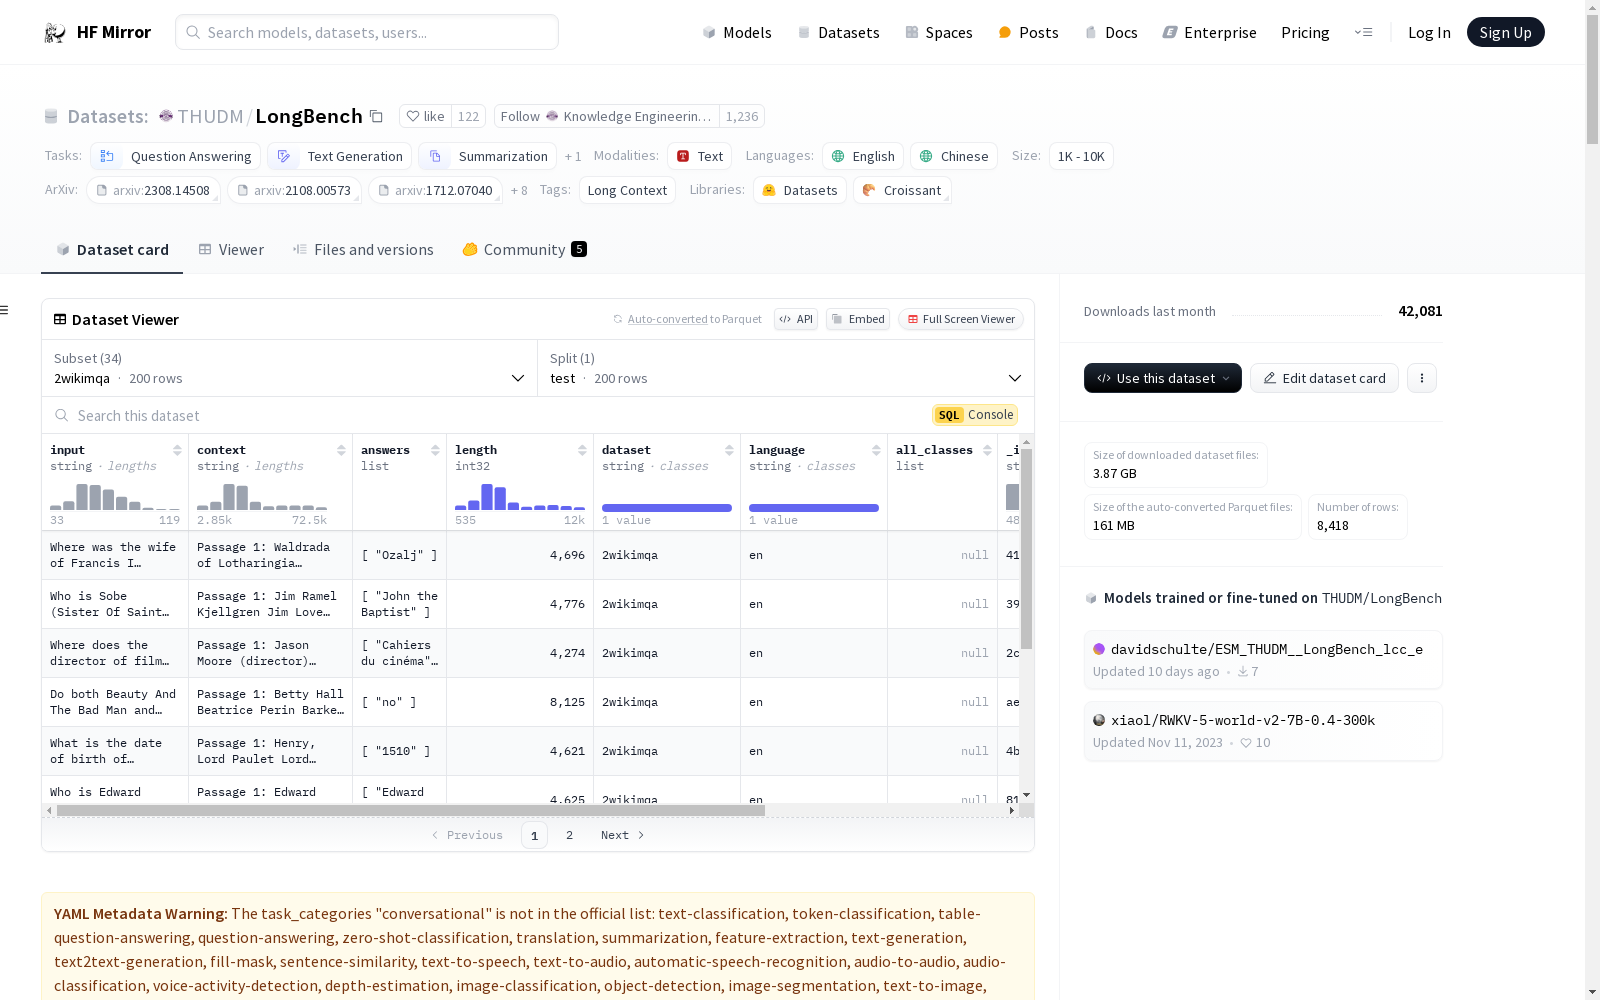Click the table horizontal scrollbar
The height and width of the screenshot is (1000, 1600).
pyautogui.click(x=410, y=811)
